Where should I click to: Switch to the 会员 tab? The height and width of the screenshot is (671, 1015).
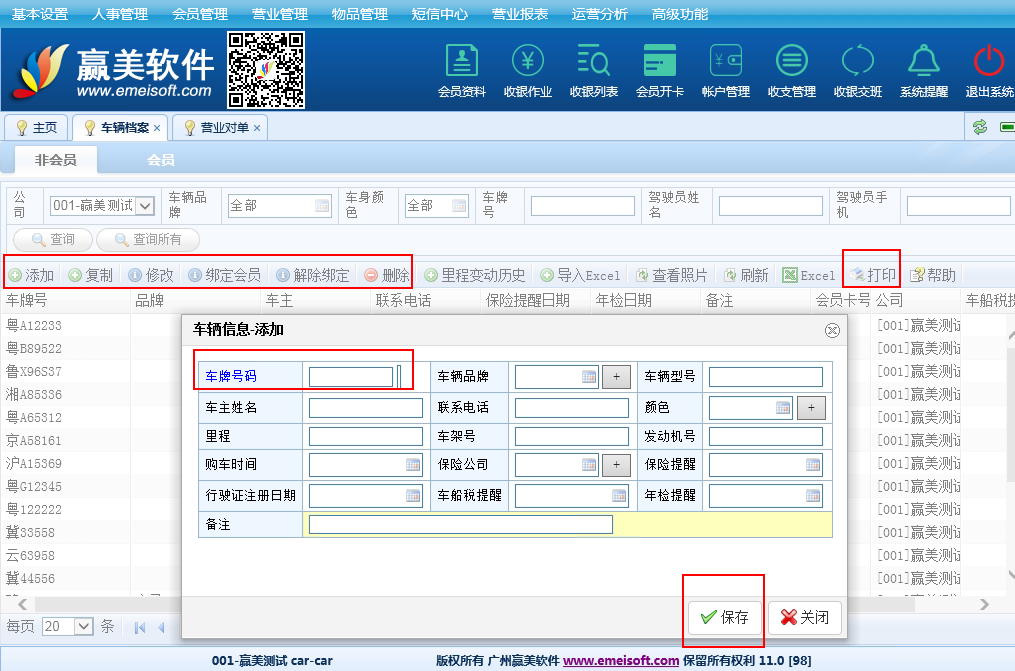(x=160, y=160)
